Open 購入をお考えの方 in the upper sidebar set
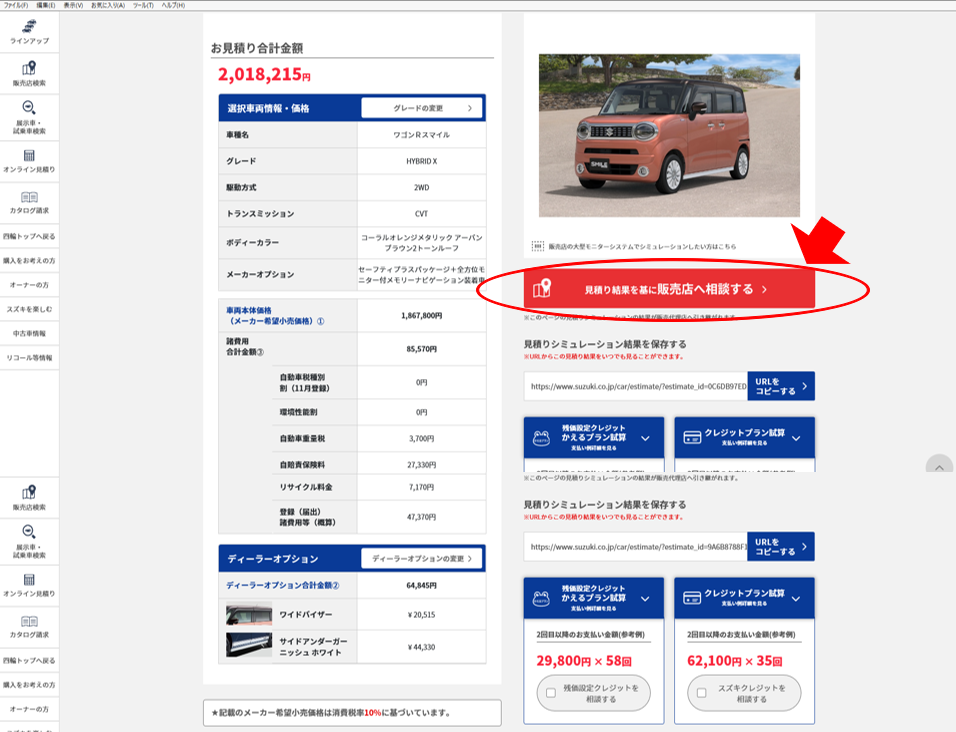 click(29, 261)
